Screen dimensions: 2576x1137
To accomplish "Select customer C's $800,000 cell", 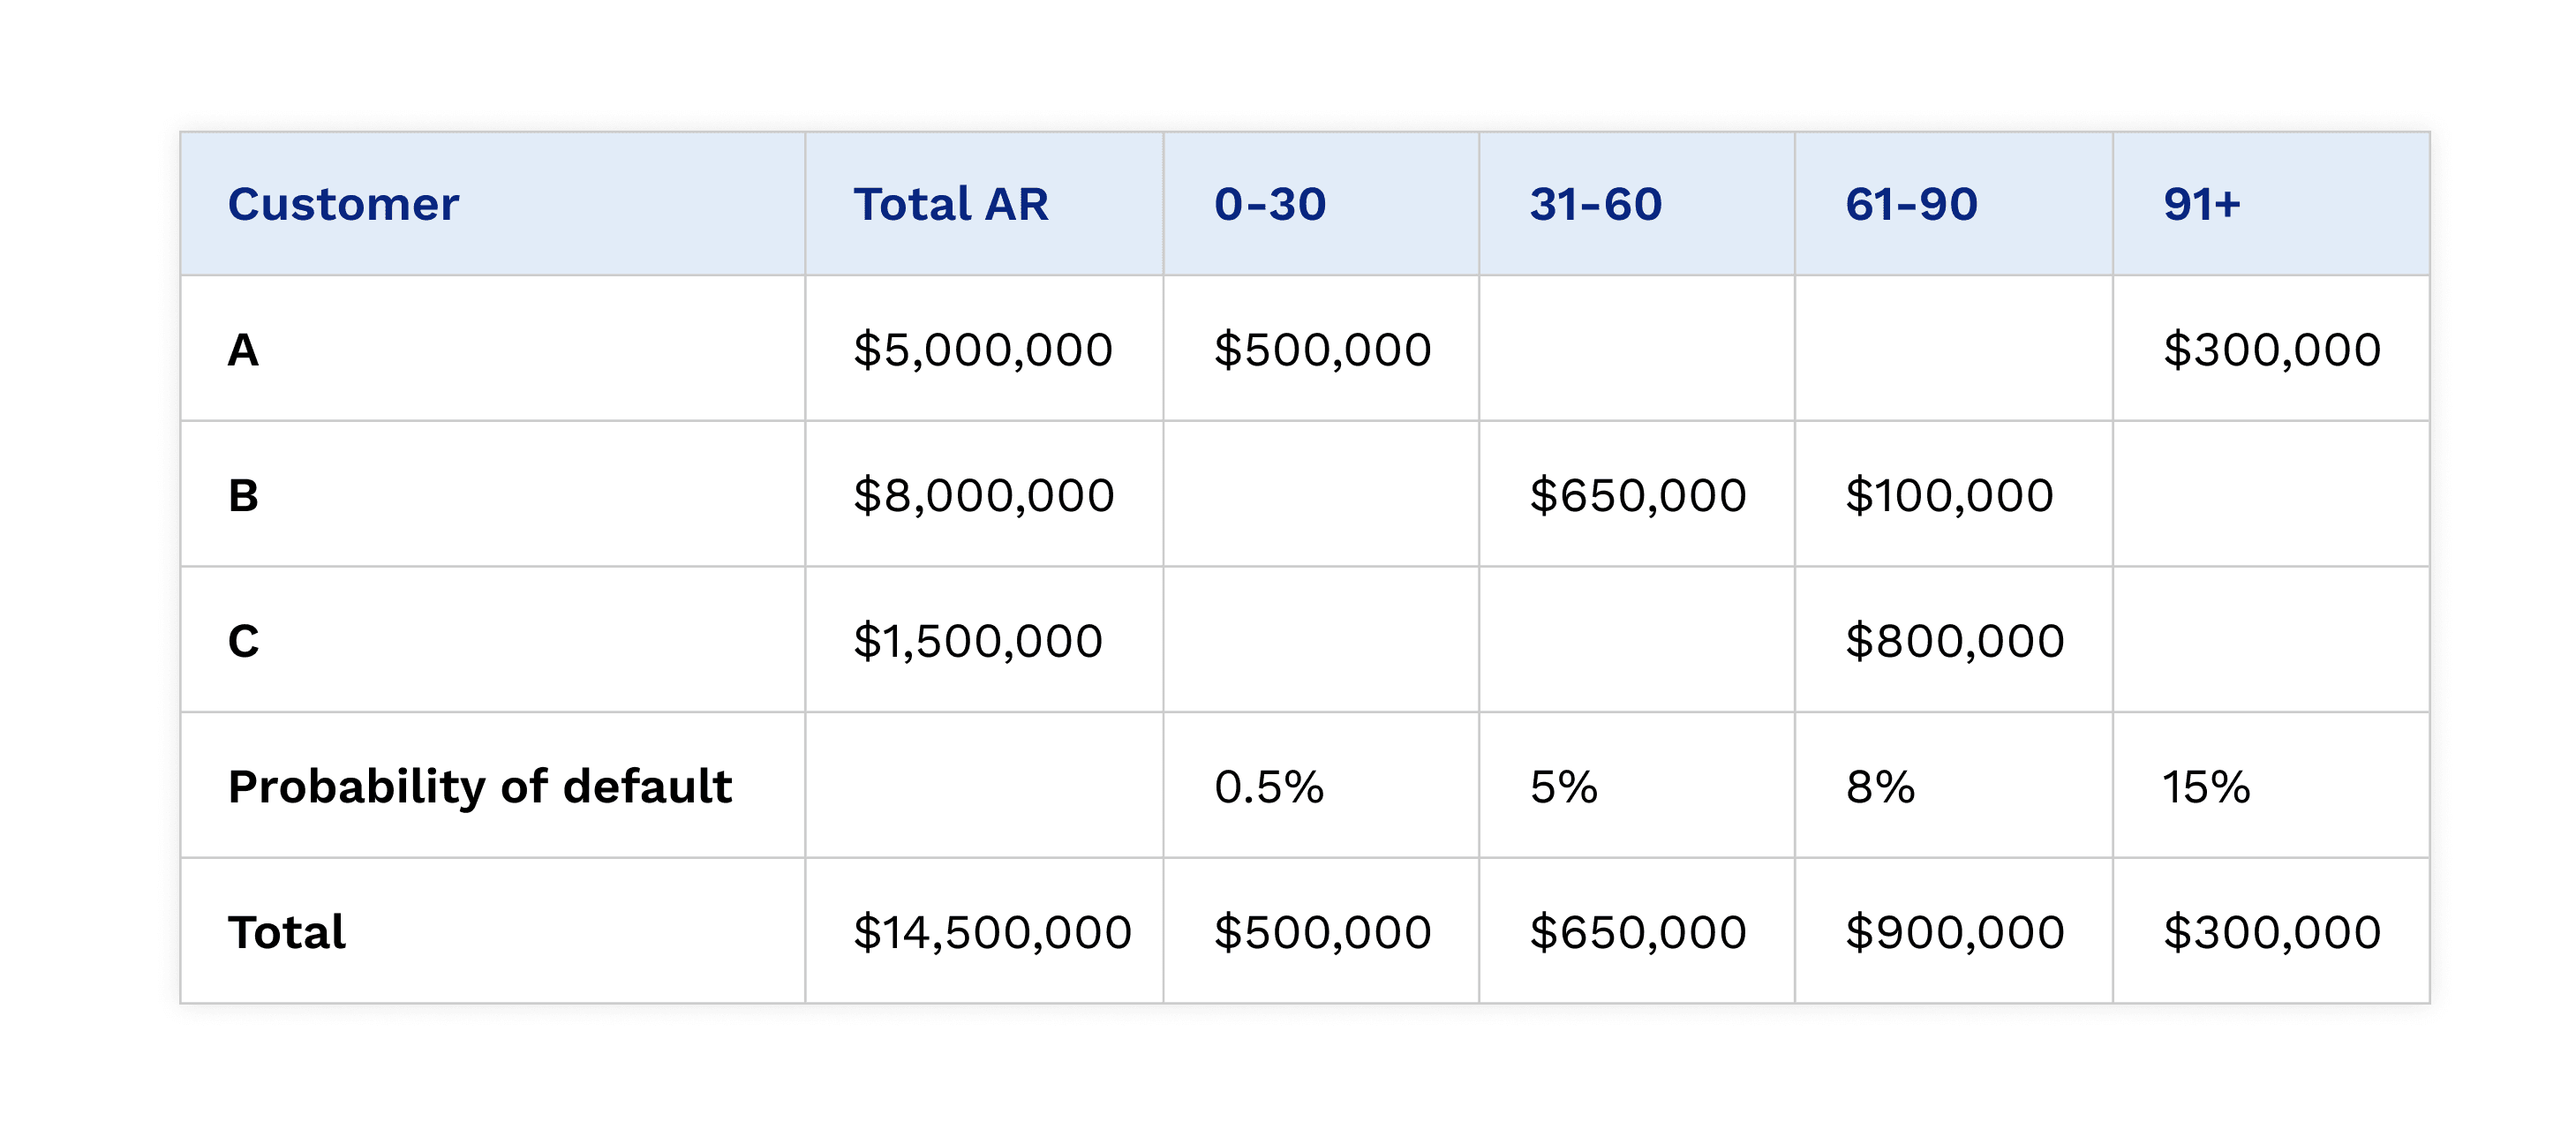I will coord(1954,641).
